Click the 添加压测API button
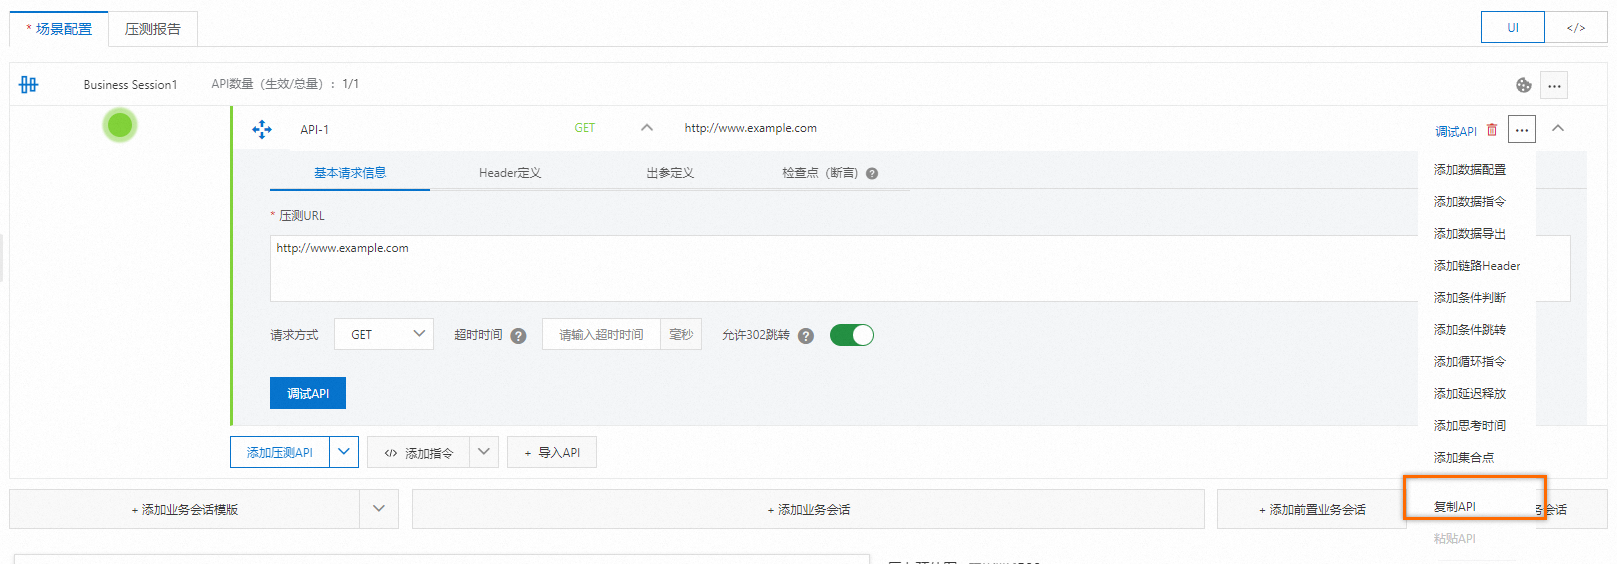Viewport: 1617px width, 564px height. [280, 452]
